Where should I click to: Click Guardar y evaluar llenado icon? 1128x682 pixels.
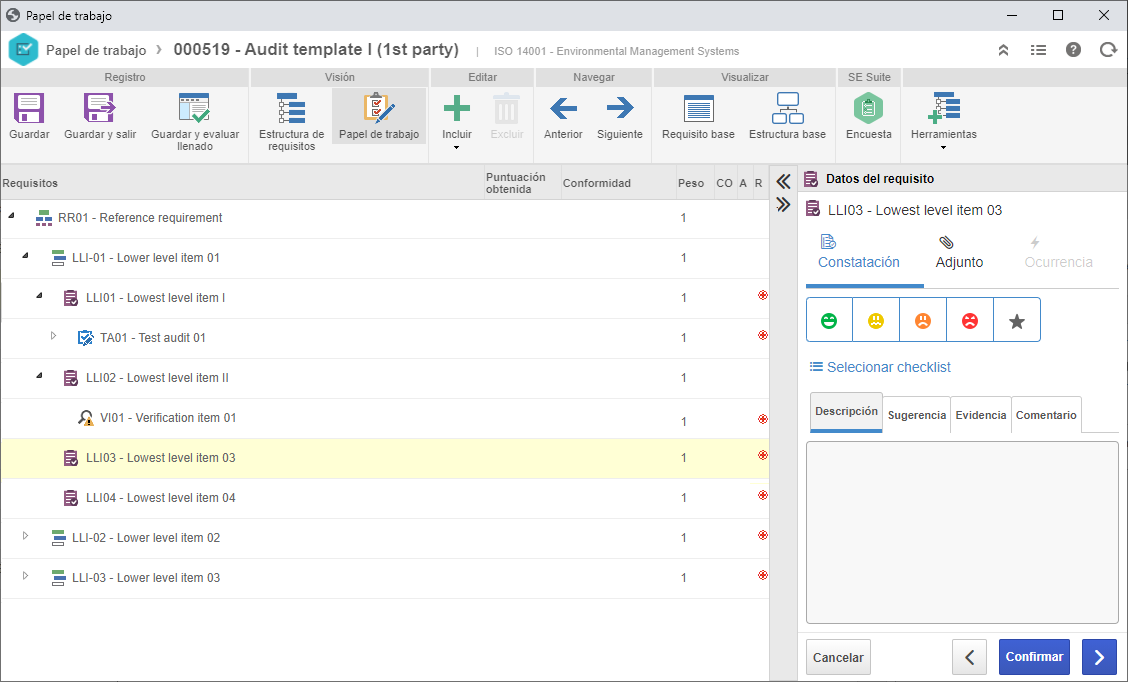pyautogui.click(x=194, y=109)
